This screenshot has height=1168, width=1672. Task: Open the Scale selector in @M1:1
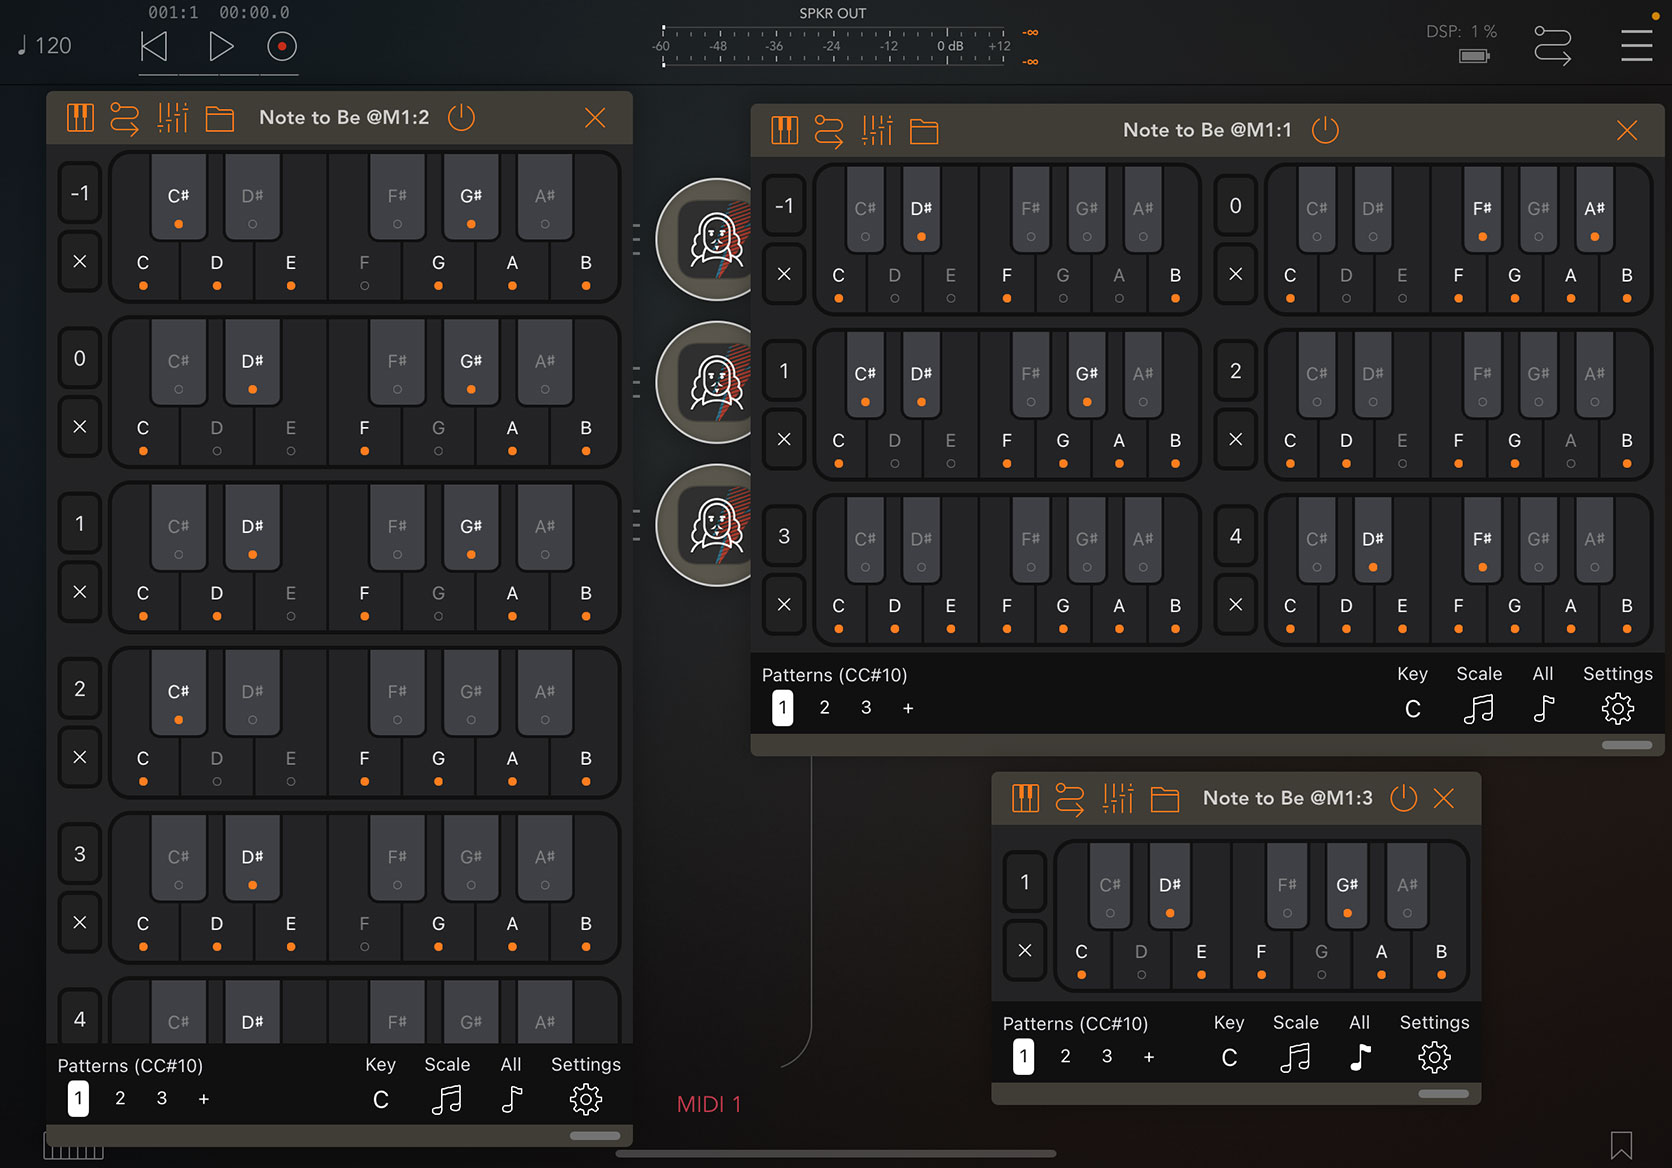point(1479,708)
